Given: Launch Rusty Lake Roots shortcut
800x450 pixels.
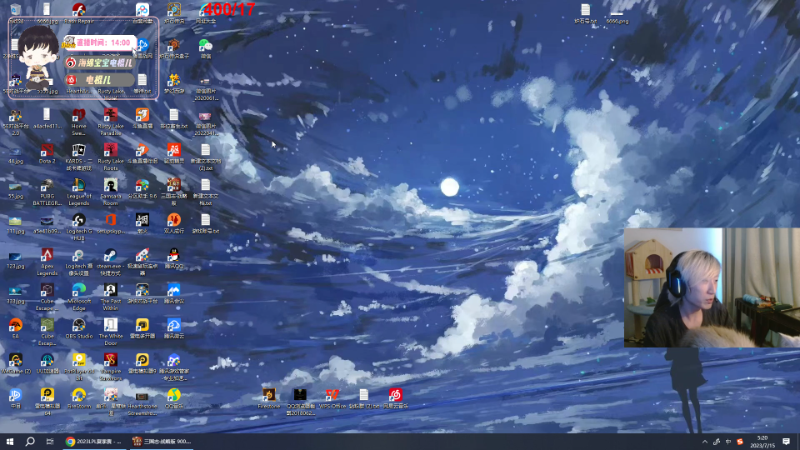Looking at the screenshot, I should (x=111, y=150).
